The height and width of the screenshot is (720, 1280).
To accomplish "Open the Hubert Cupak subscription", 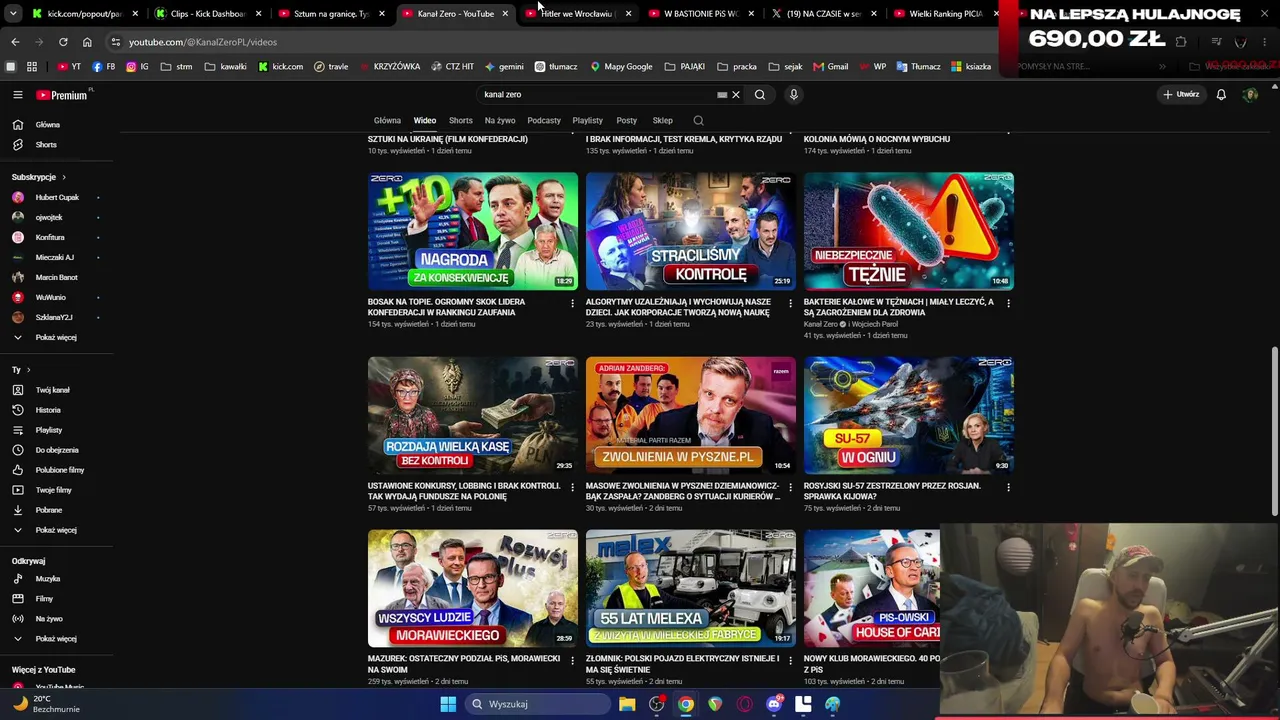I will point(56,198).
